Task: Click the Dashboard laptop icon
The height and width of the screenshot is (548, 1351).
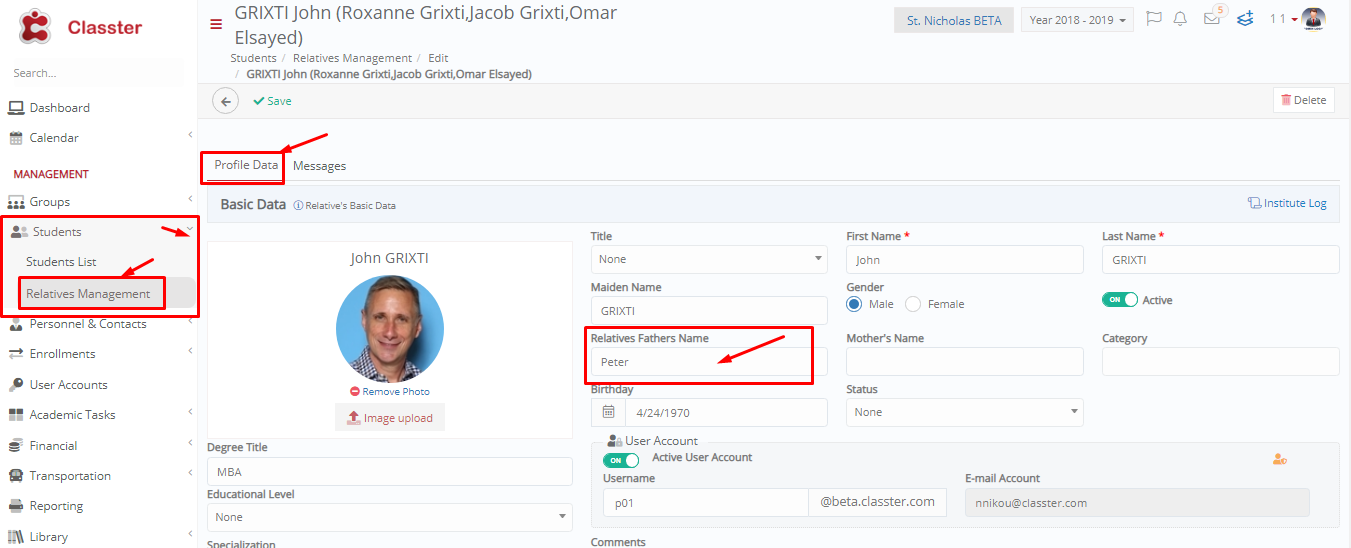Action: pyautogui.click(x=16, y=108)
